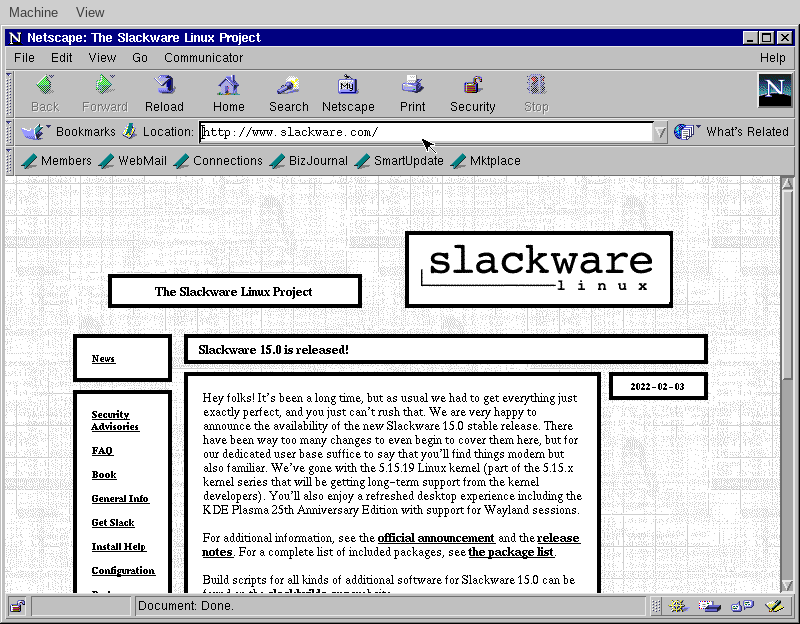Collapse the personal toolbar handle
Screen dimensions: 800x624
pyautogui.click(x=9, y=161)
